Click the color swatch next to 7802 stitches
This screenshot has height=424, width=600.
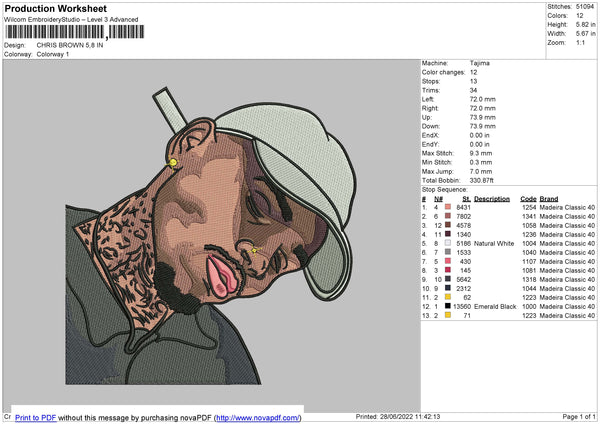(x=448, y=216)
